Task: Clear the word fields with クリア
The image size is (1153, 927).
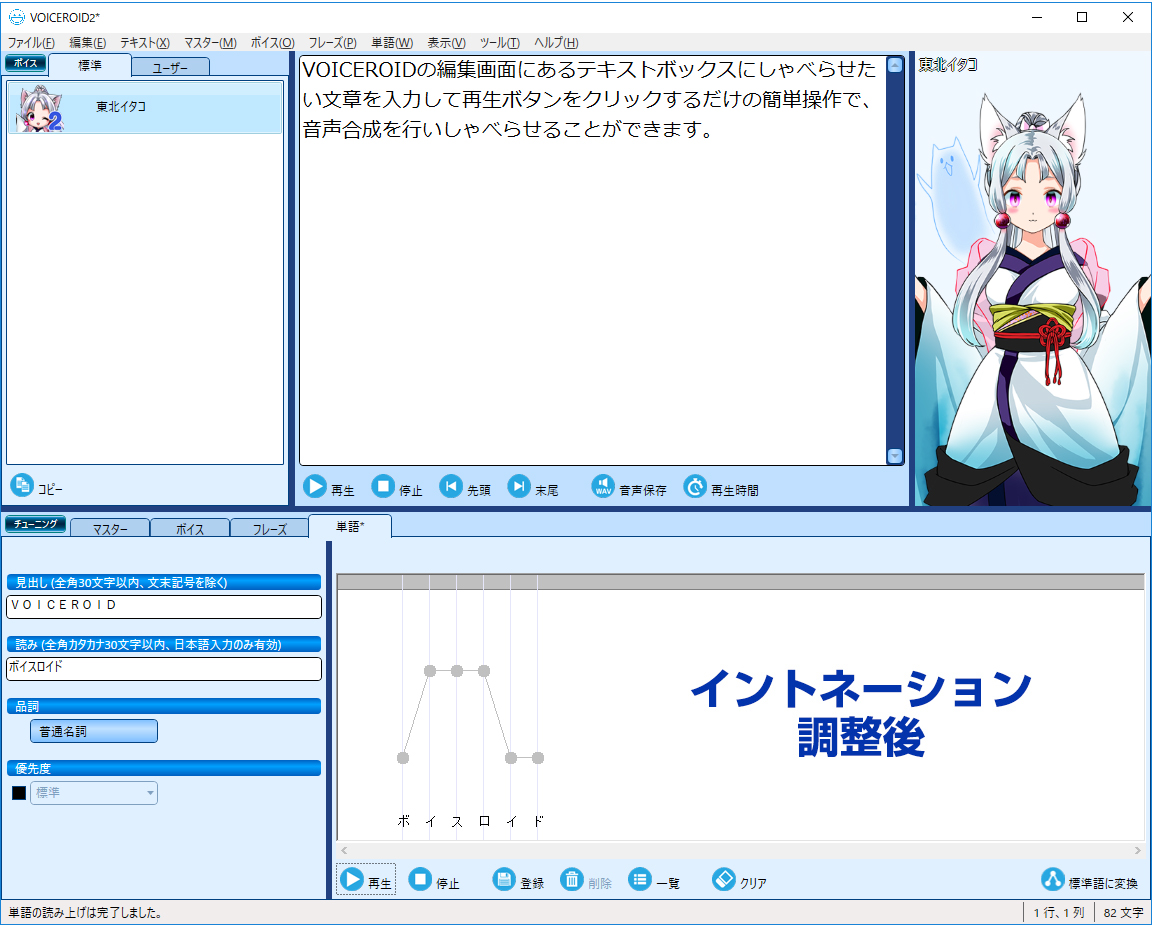Action: point(740,880)
